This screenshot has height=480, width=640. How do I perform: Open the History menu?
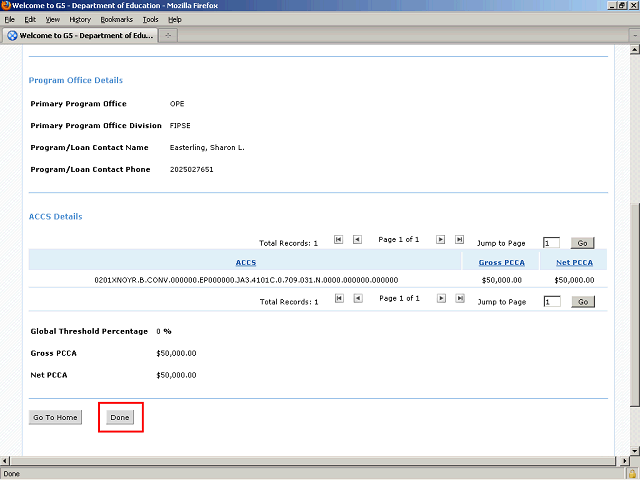pos(80,20)
